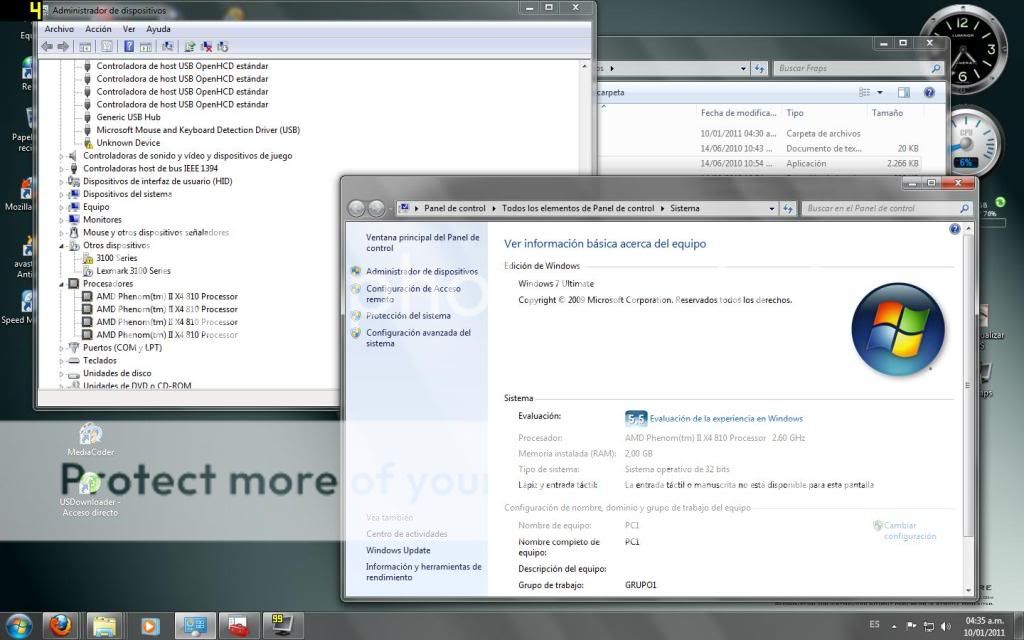Click the Back arrow in Device Manager toolbar
The height and width of the screenshot is (640, 1024).
47,46
